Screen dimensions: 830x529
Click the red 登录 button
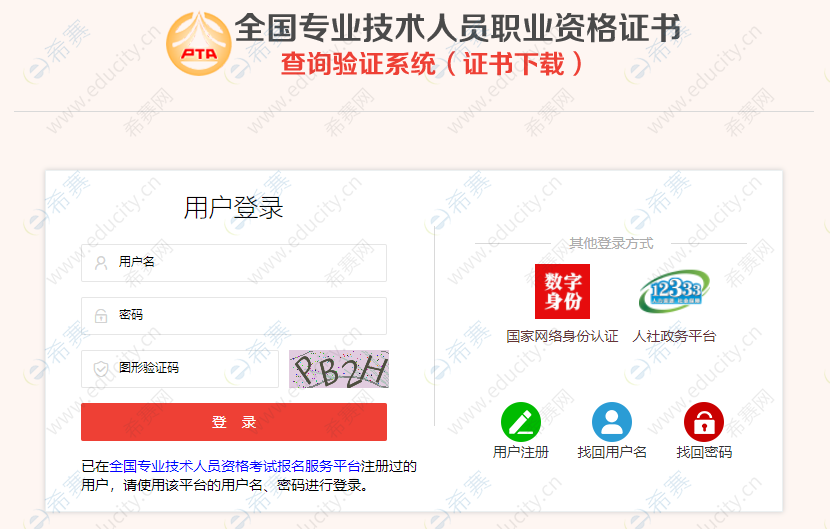234,422
